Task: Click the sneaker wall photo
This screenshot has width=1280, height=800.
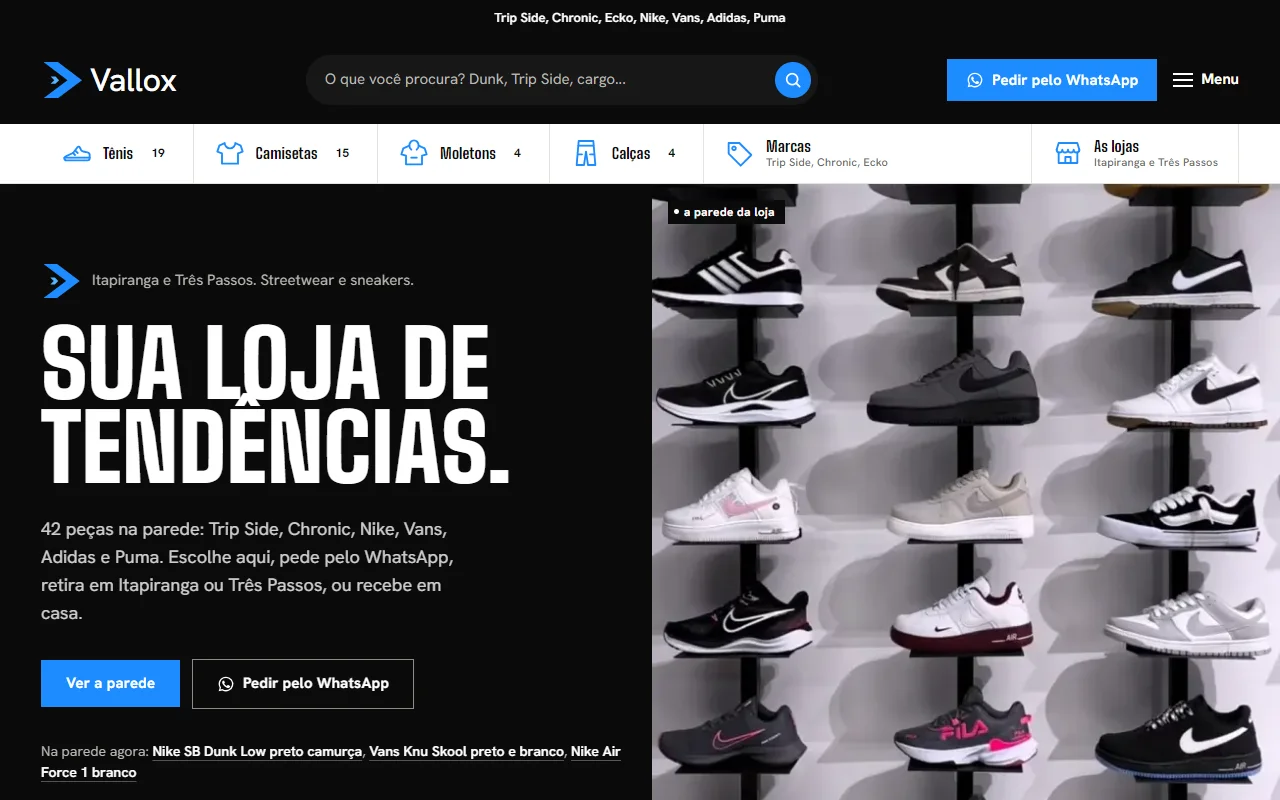Action: 966,492
